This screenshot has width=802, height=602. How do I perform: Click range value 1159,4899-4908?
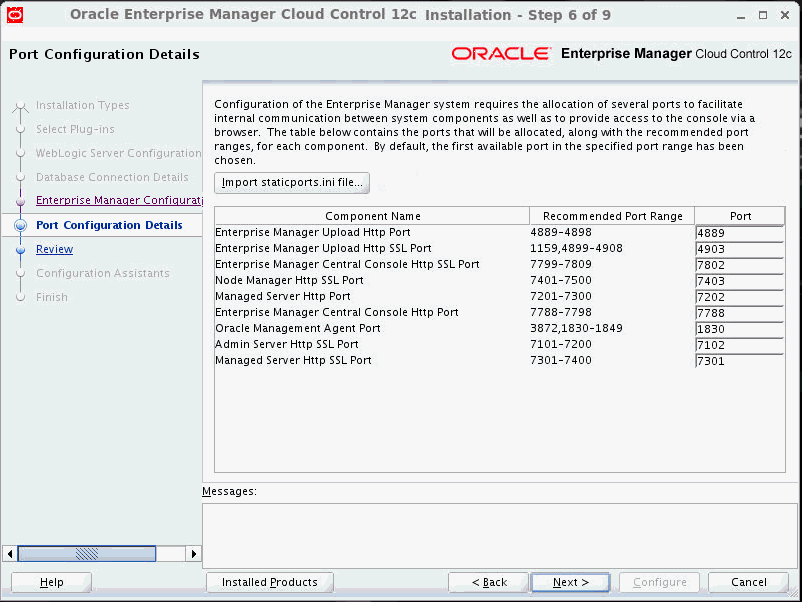coord(576,248)
